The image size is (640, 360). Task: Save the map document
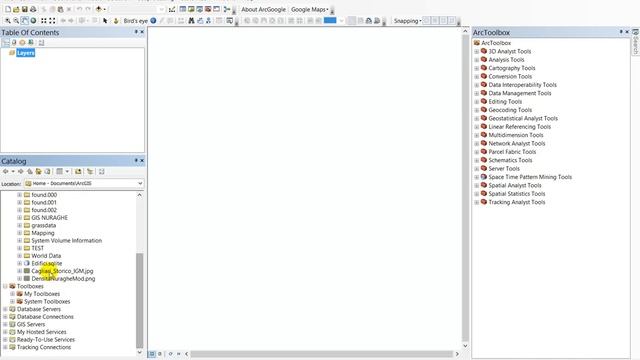click(24, 9)
